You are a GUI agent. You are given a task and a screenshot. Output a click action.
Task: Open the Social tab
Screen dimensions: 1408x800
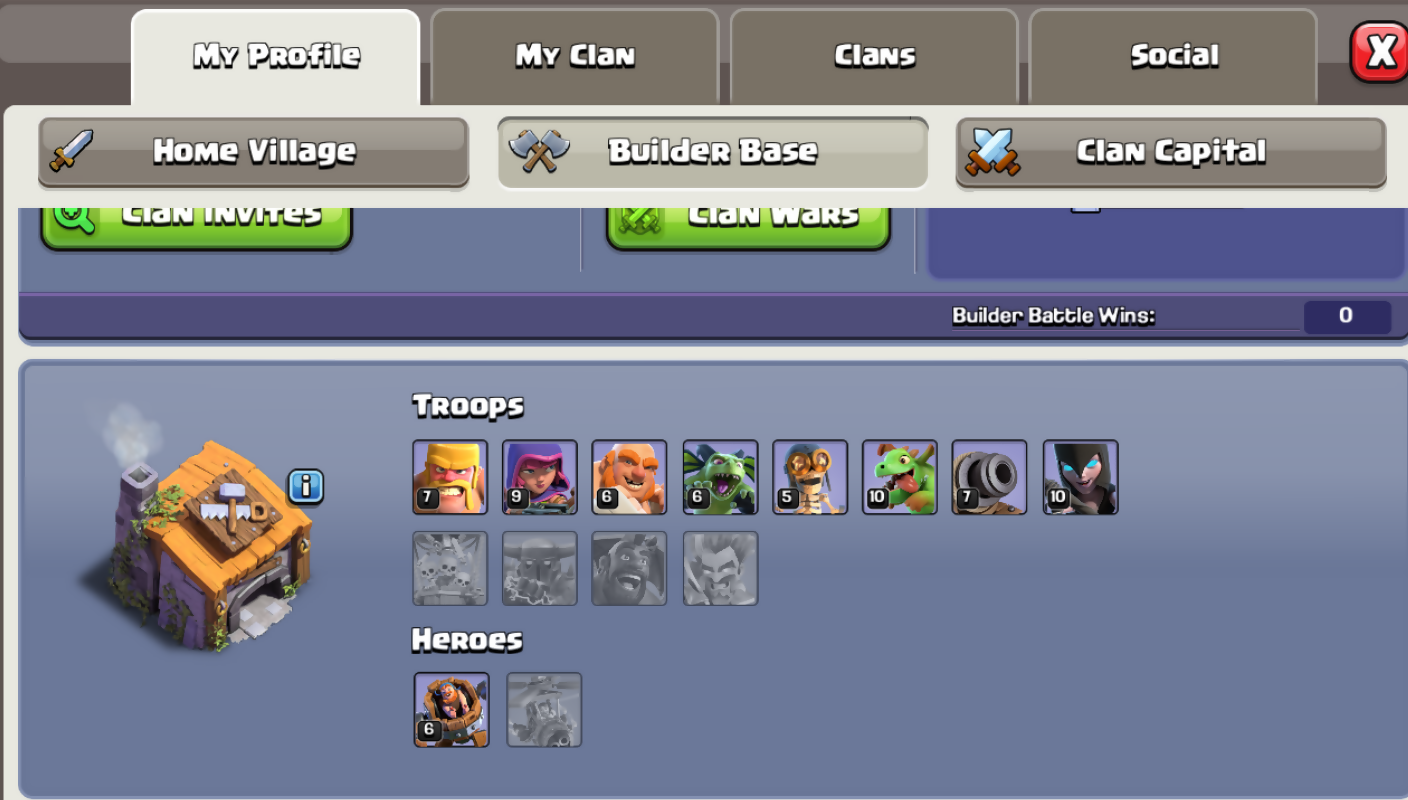[1174, 56]
